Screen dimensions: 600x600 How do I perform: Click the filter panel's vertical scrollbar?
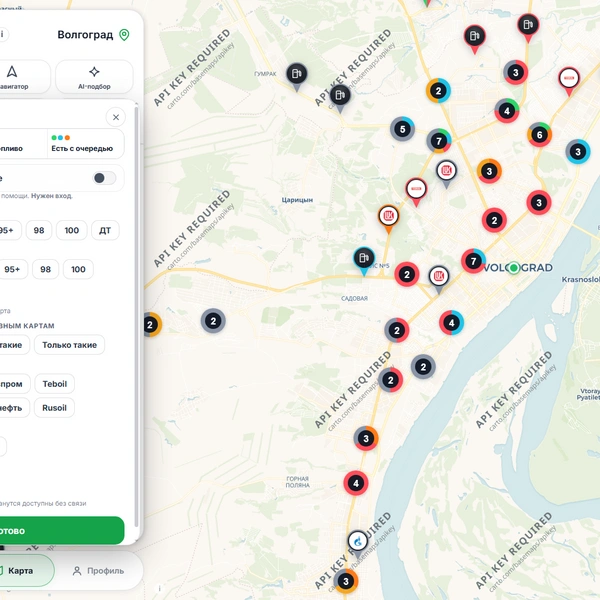click(136, 318)
